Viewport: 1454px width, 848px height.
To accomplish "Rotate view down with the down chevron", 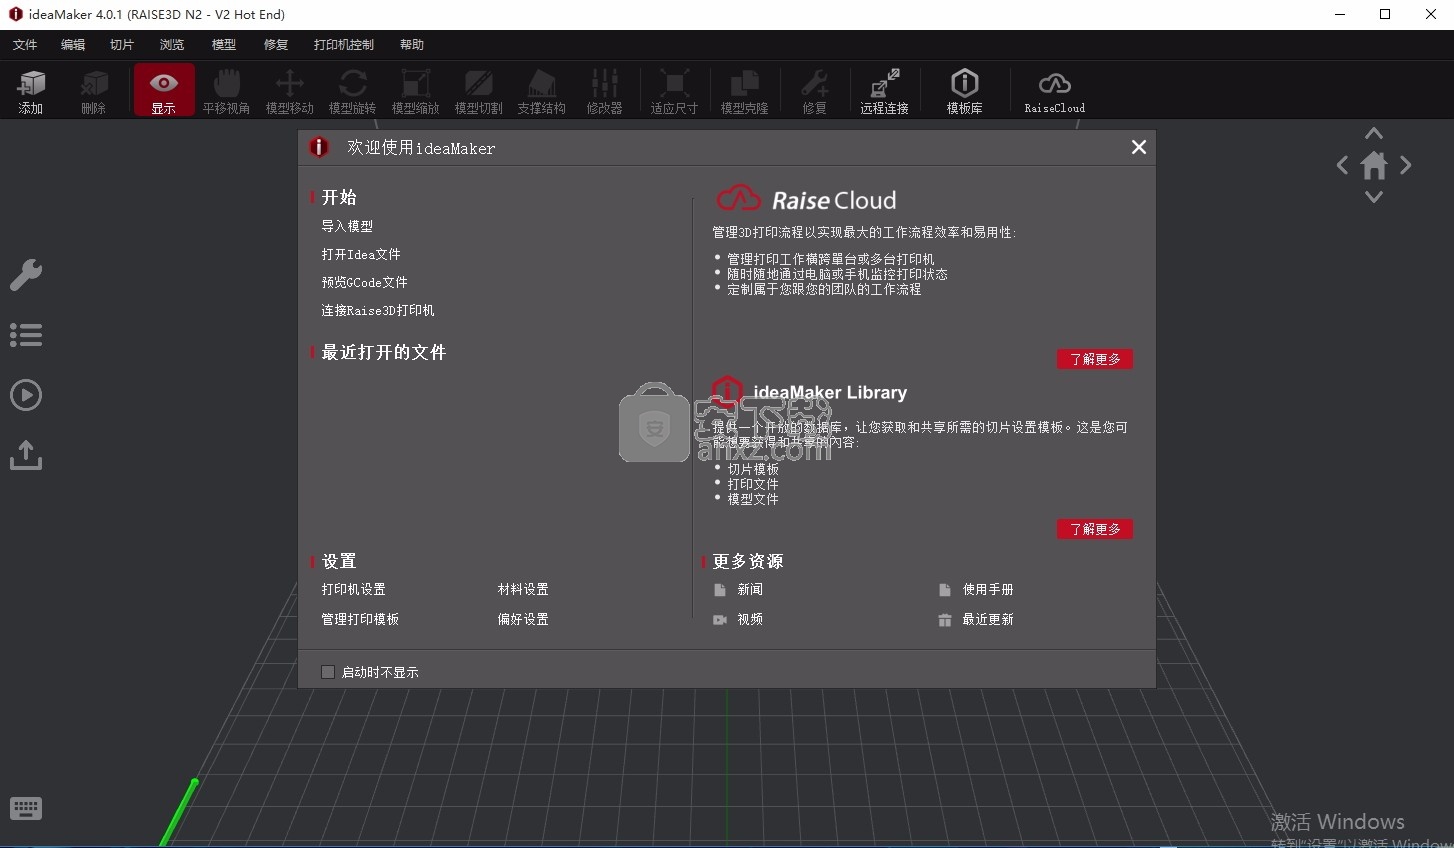I will (1374, 197).
